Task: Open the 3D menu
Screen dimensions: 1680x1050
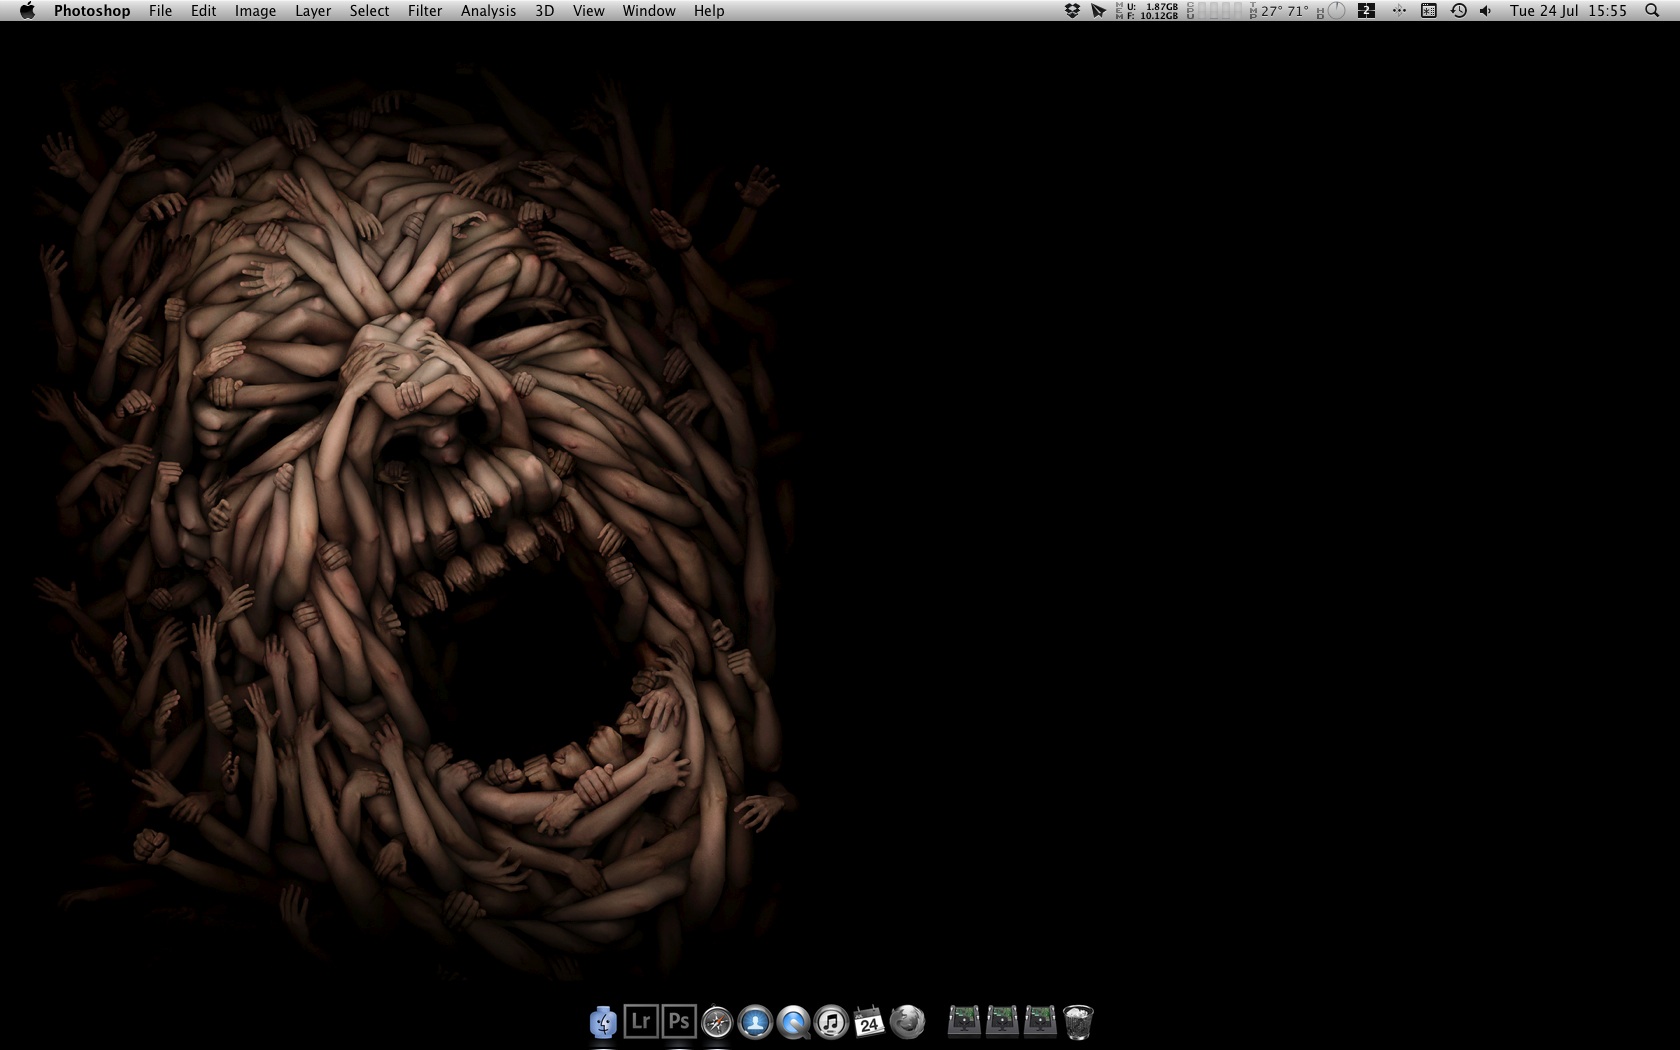Action: point(544,11)
